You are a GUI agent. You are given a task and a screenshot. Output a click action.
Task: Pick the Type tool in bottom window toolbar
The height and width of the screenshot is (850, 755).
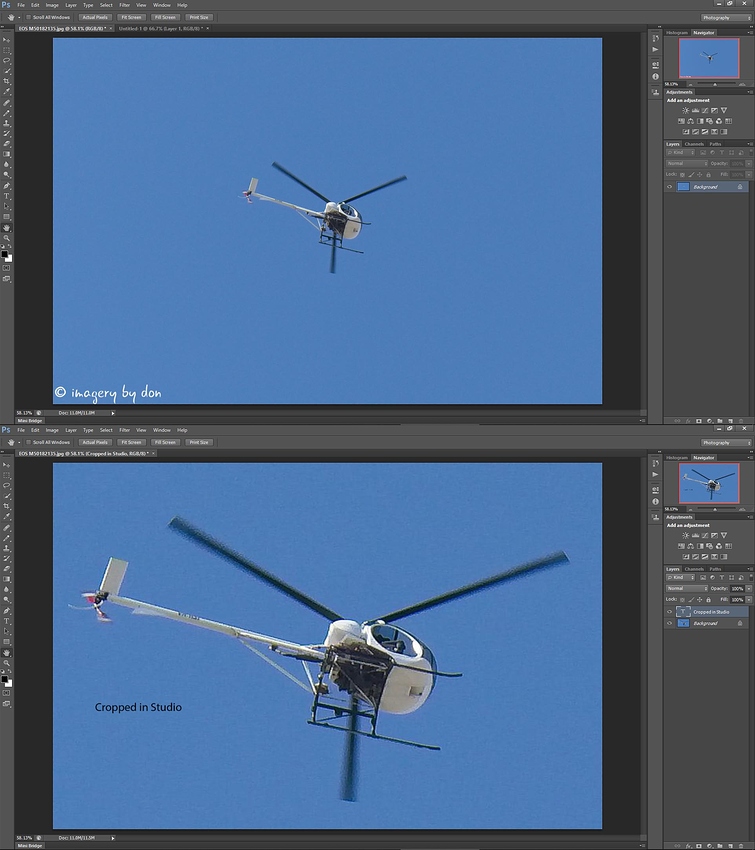[x=7, y=620]
